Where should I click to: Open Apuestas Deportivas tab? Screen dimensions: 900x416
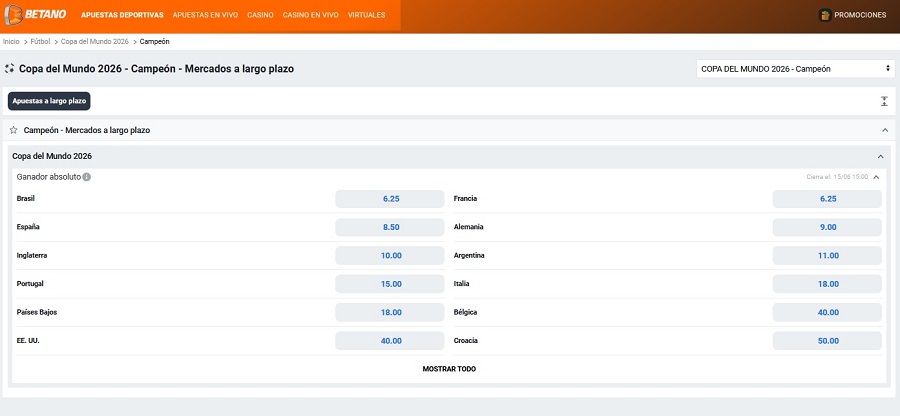tap(122, 15)
